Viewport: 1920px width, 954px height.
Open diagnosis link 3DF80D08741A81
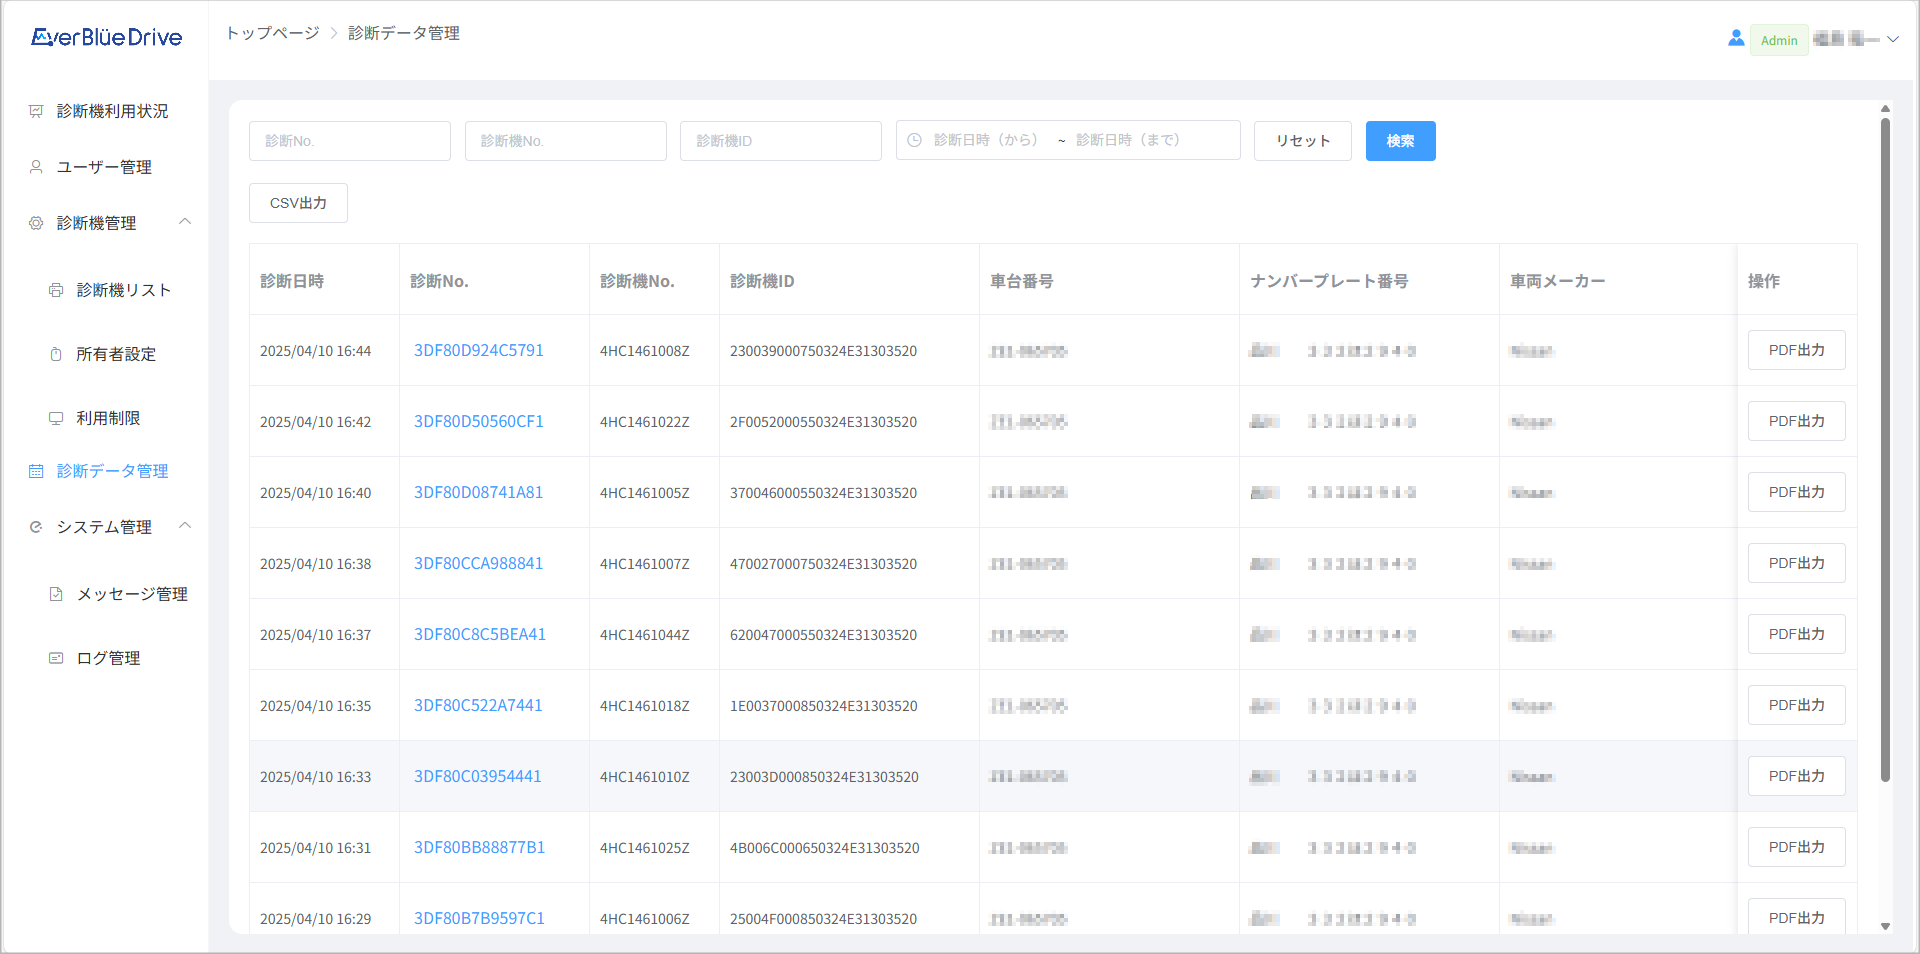(479, 492)
